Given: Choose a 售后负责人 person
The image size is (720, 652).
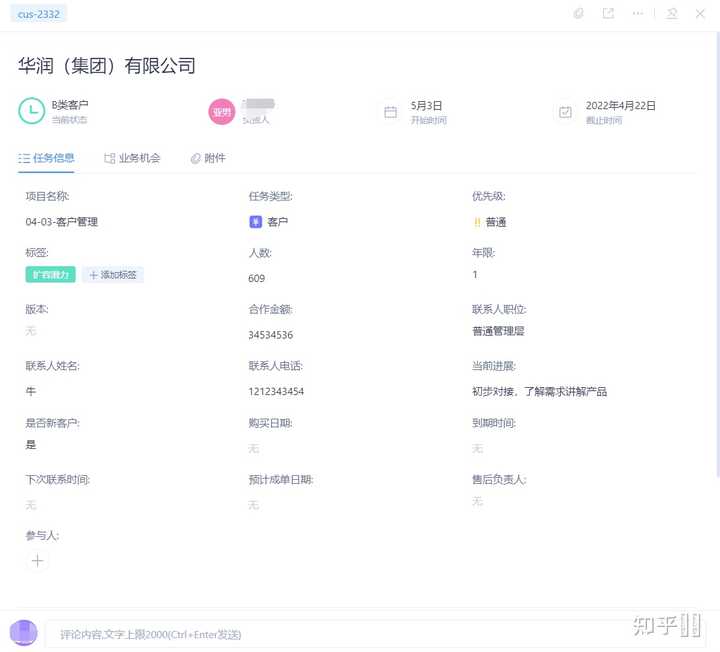Looking at the screenshot, I should (478, 501).
